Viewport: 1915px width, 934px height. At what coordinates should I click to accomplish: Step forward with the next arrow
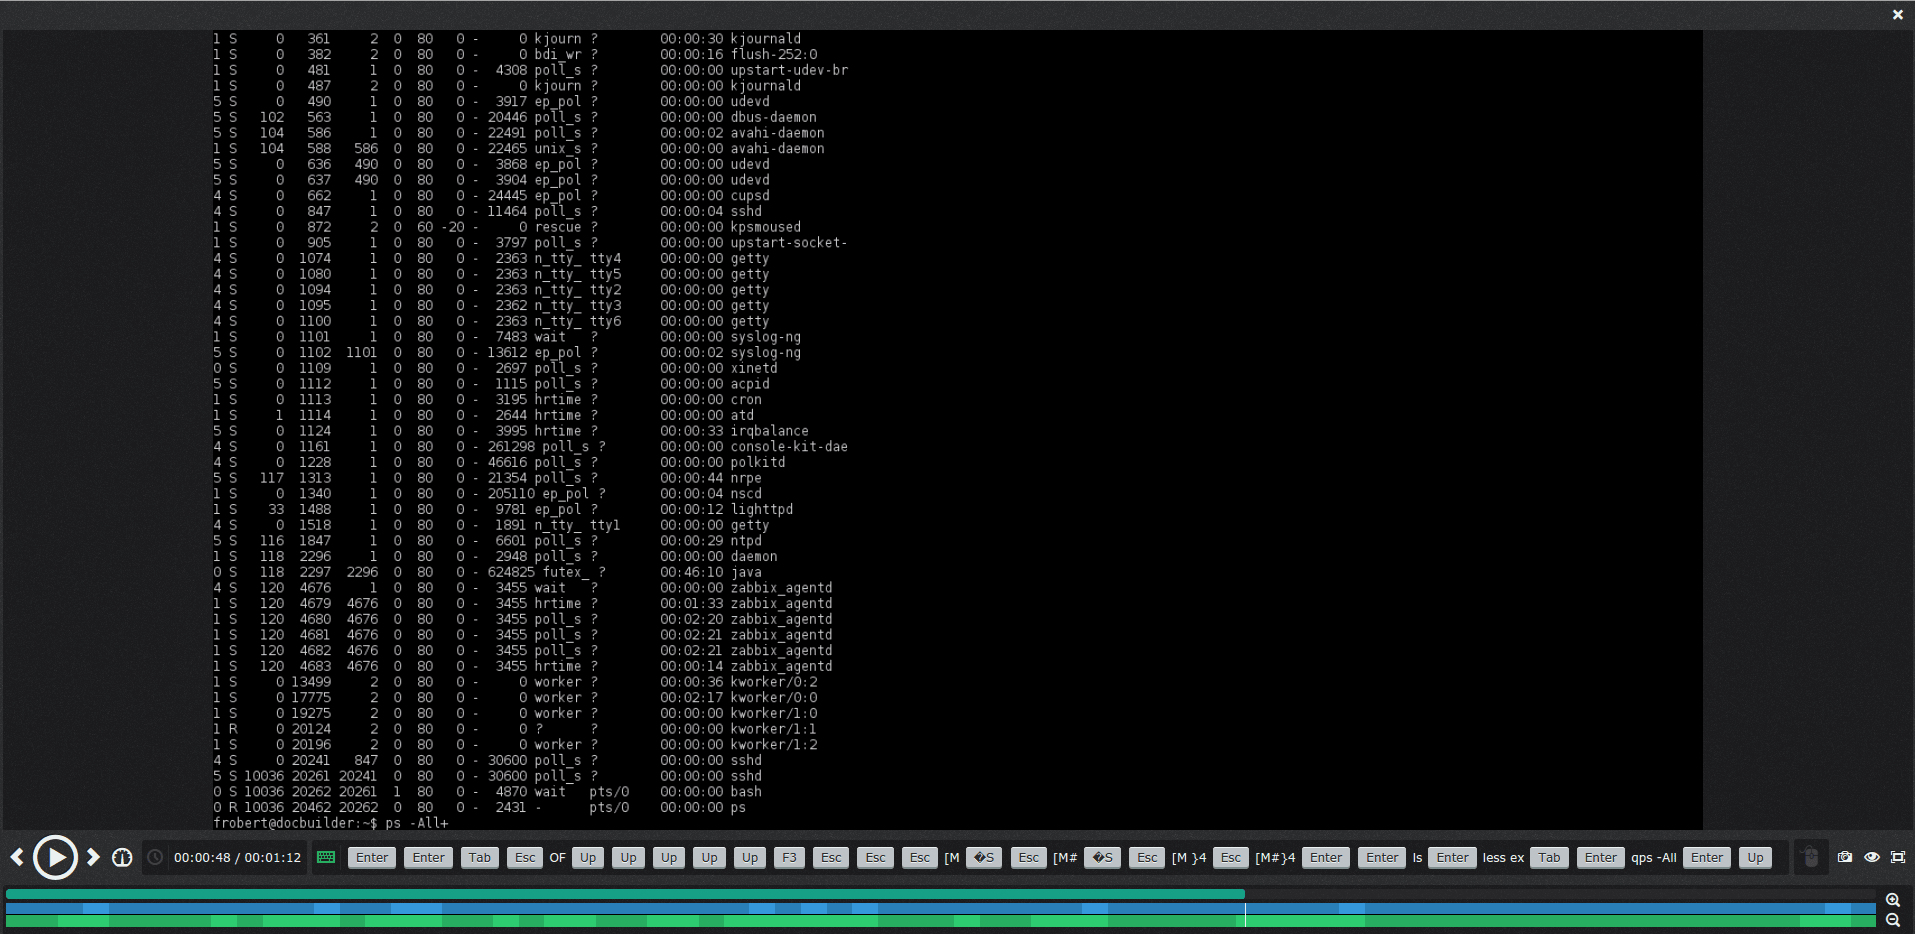(x=93, y=857)
